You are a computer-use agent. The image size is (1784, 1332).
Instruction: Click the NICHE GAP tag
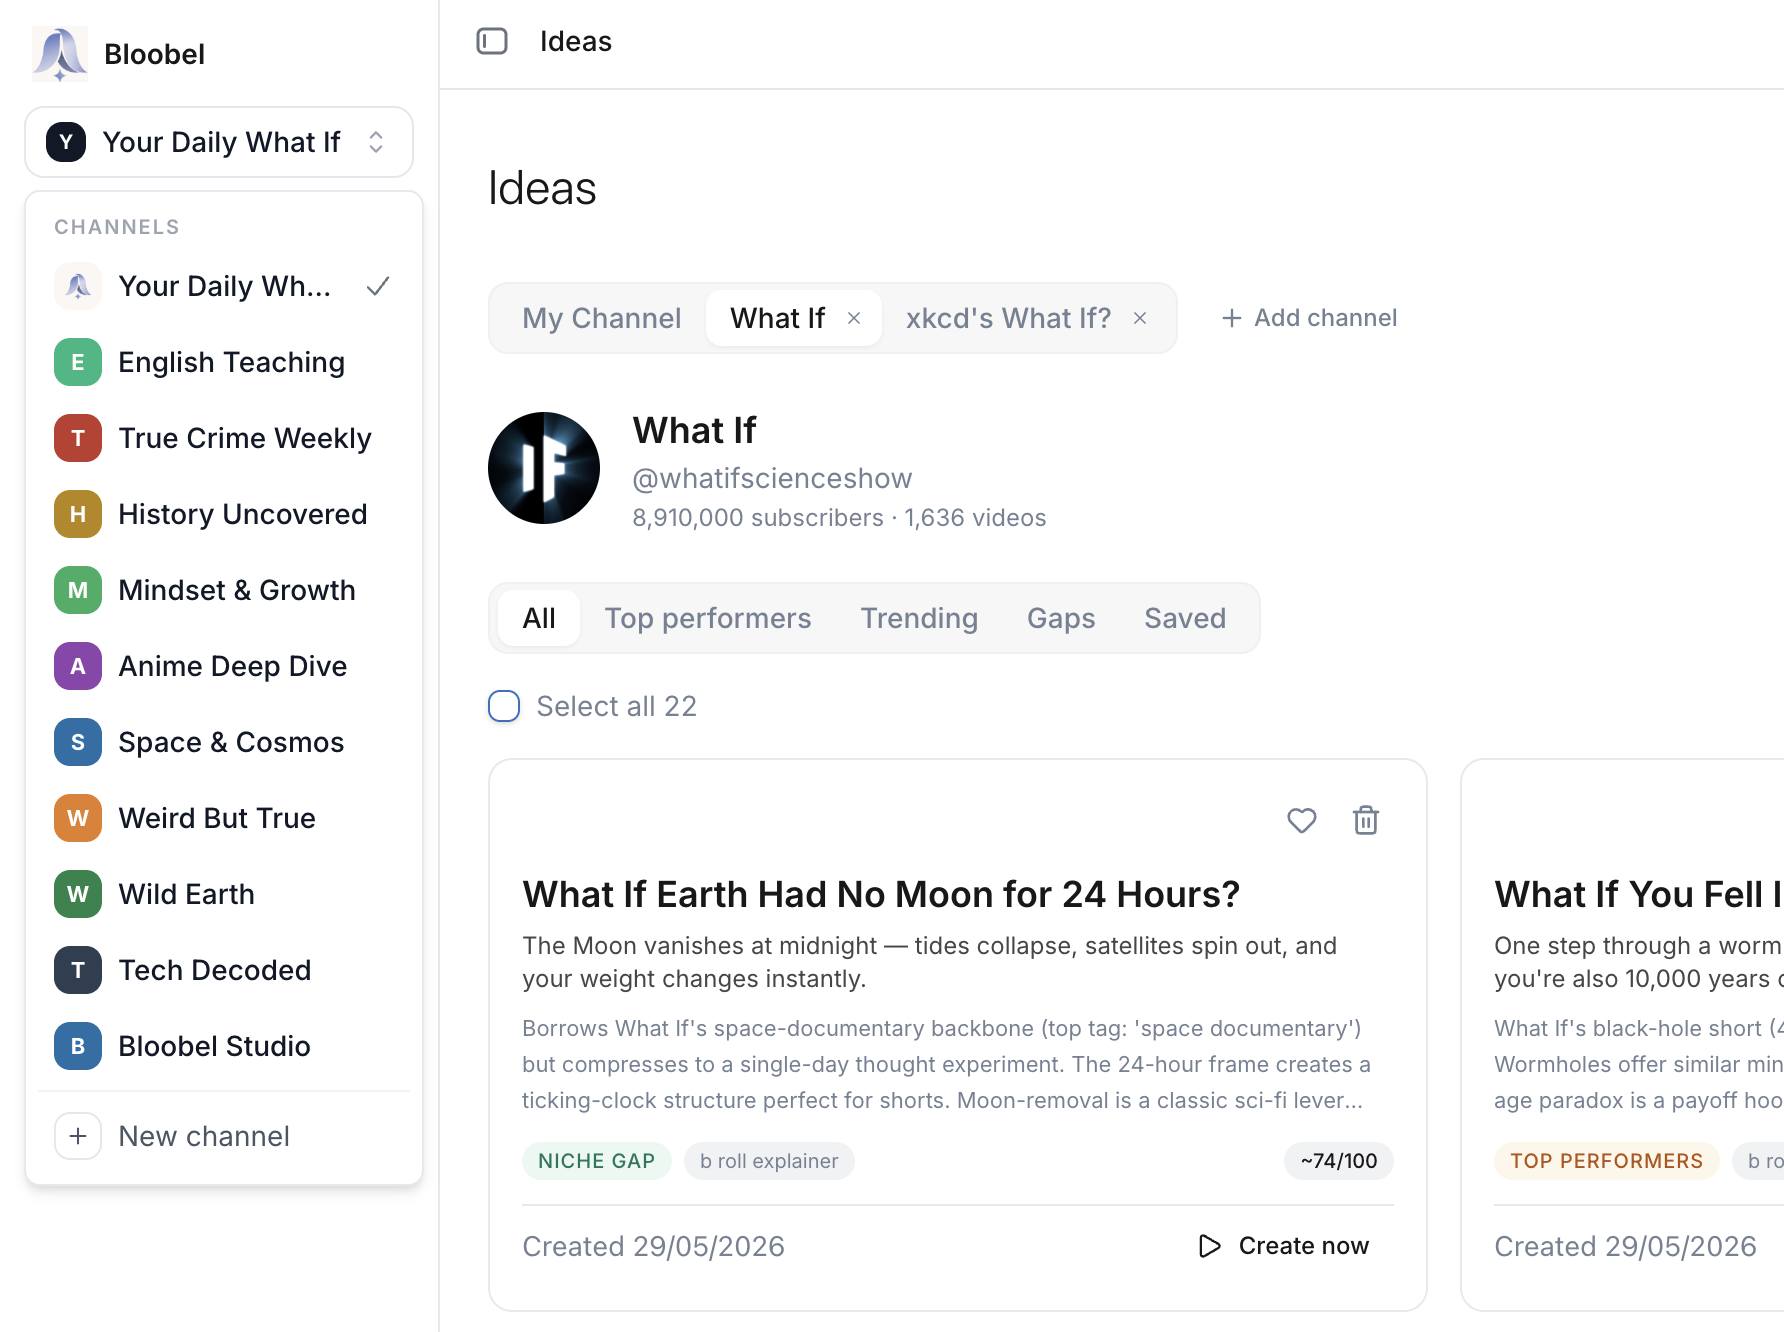[596, 1161]
